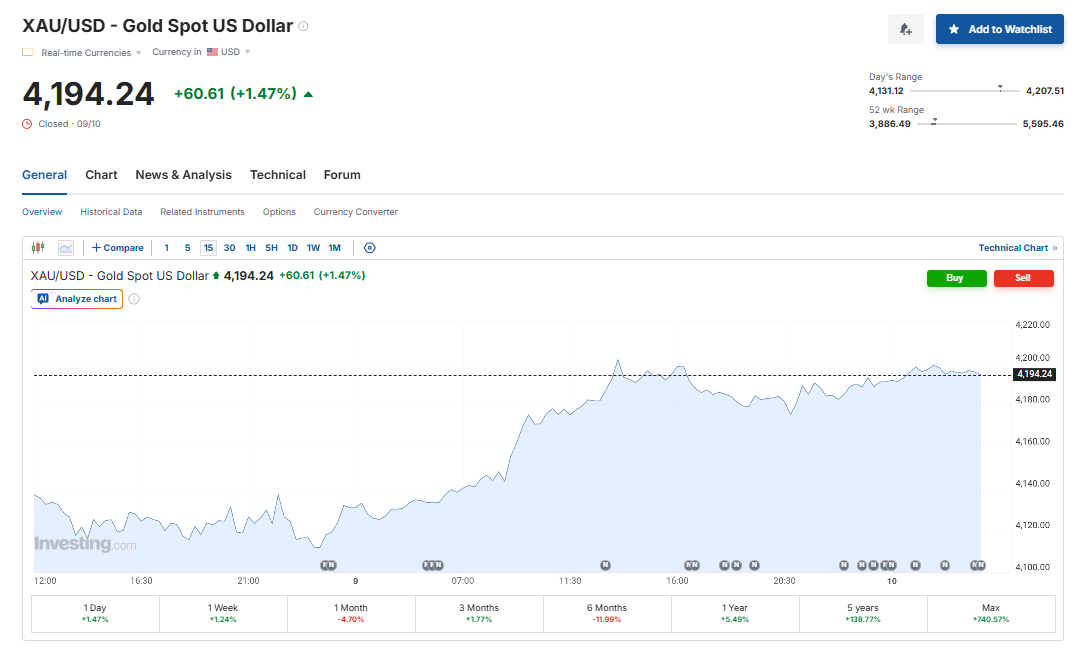Open the Real-time Currencies dropdown
The height and width of the screenshot is (651, 1080).
pos(91,52)
